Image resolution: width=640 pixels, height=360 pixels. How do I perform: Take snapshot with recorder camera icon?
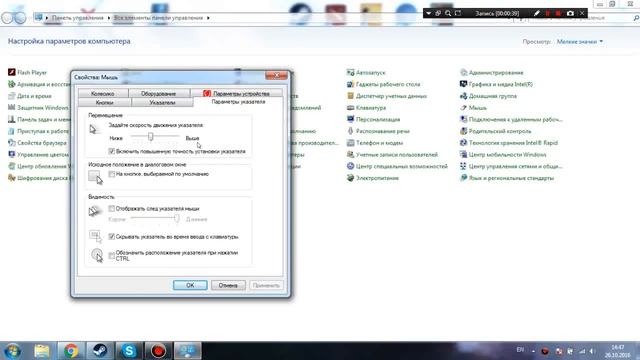(x=570, y=13)
